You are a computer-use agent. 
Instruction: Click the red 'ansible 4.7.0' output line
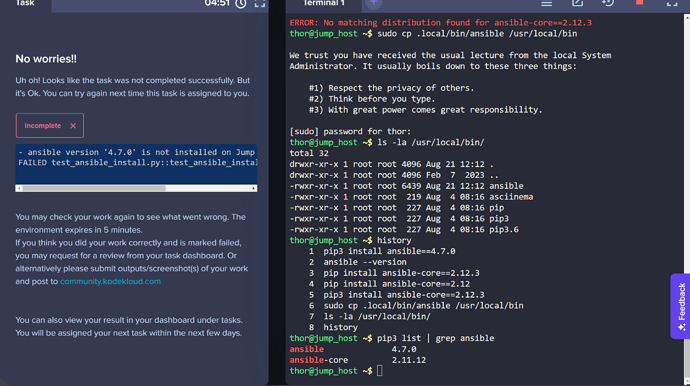[x=352, y=349]
